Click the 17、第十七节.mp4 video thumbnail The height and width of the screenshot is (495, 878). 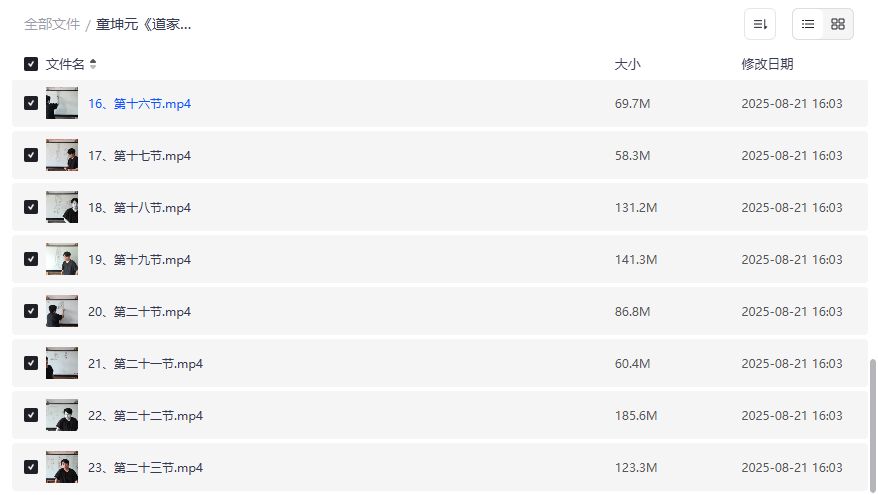coord(62,155)
